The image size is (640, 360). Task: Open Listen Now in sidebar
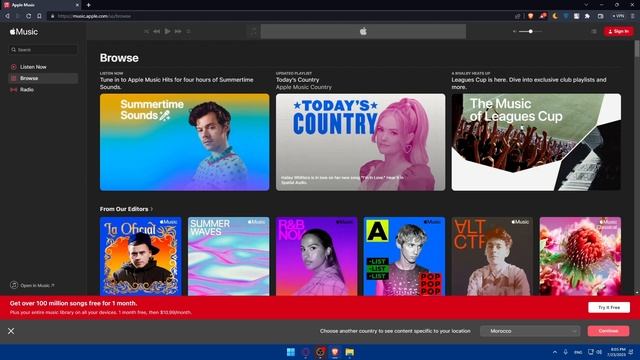coord(43,67)
